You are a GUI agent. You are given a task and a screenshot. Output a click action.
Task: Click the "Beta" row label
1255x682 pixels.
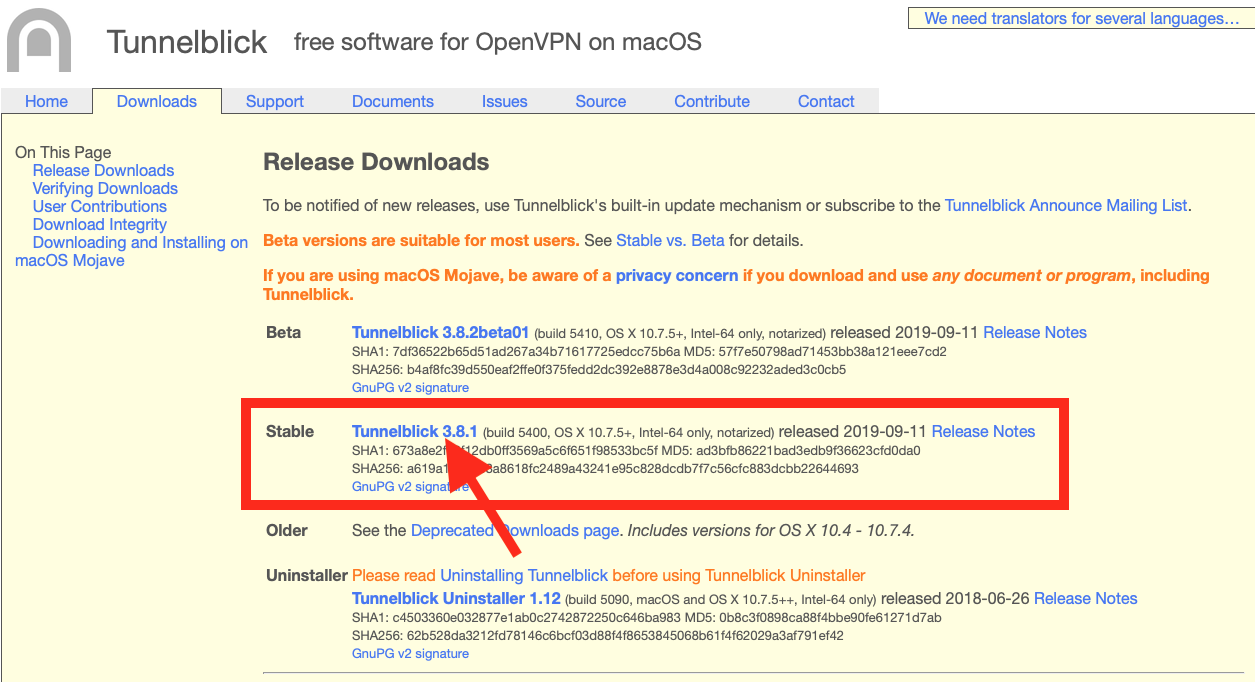coord(283,332)
